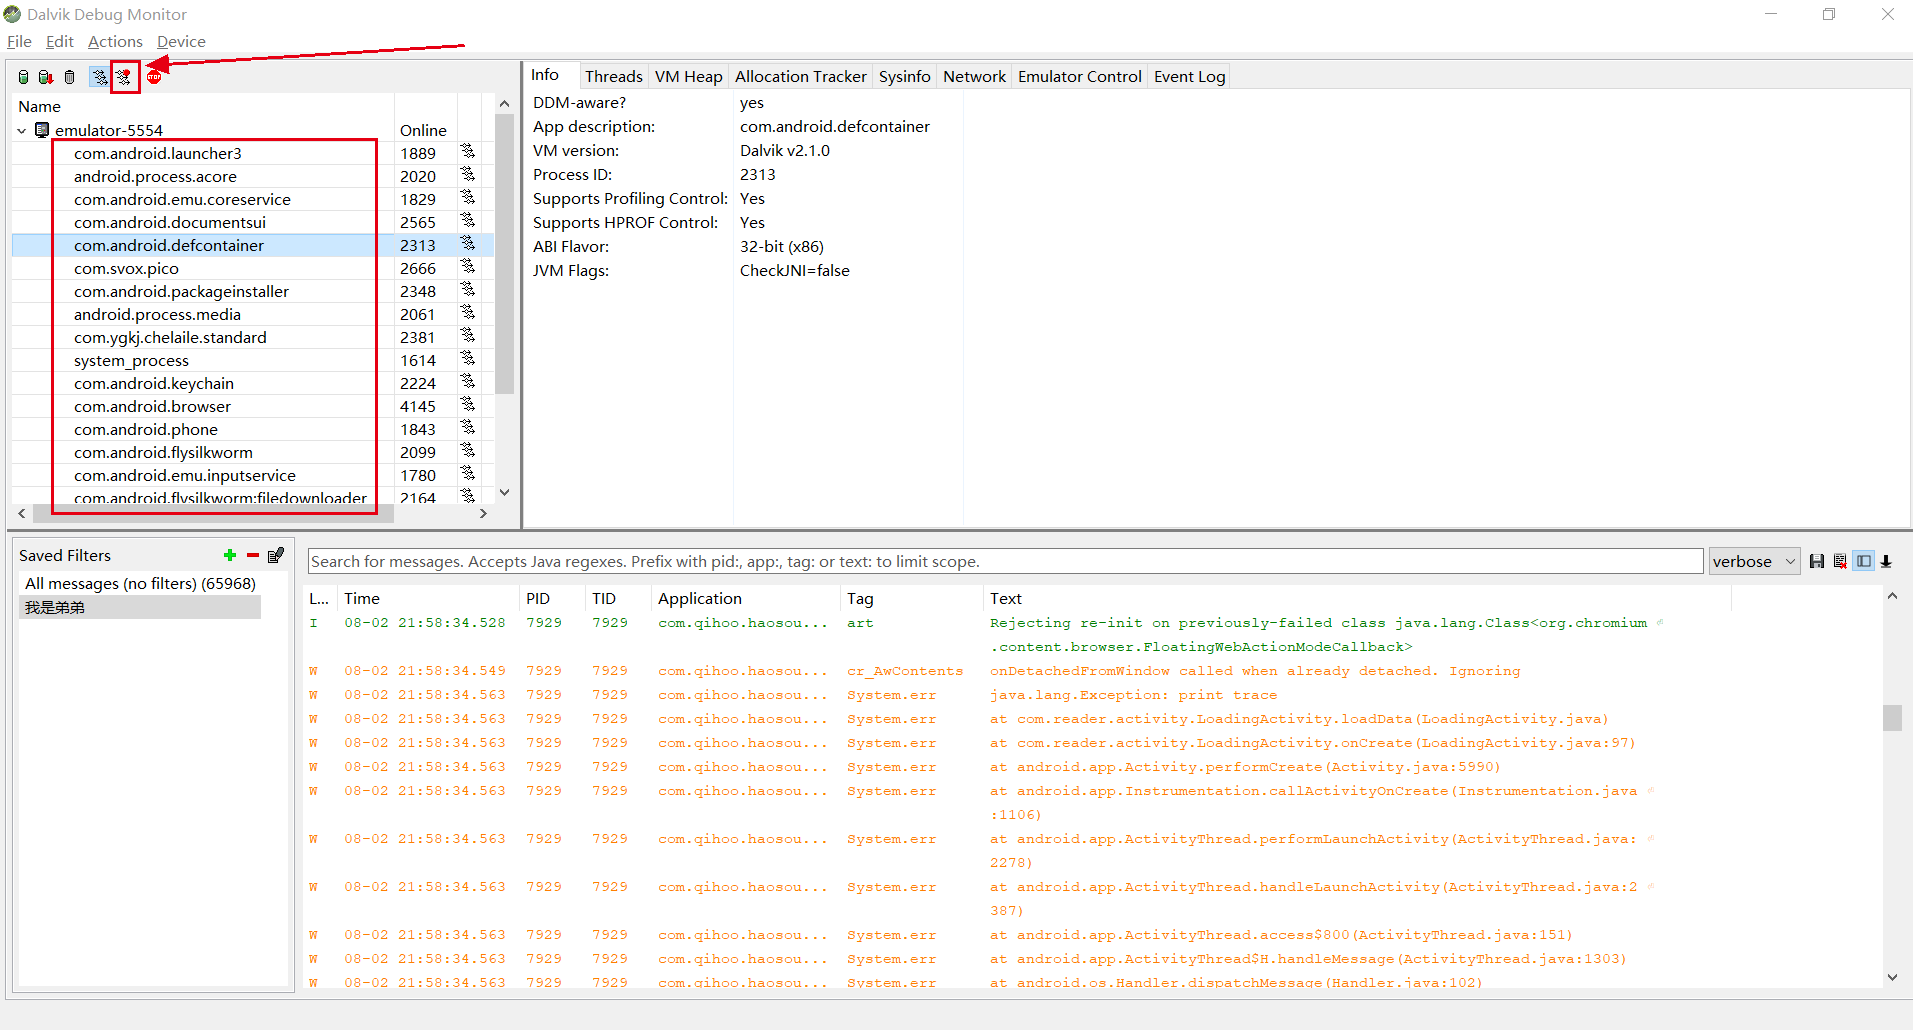Viewport: 1913px width, 1030px height.
Task: Open the verbose log level dropdown
Action: point(1754,561)
